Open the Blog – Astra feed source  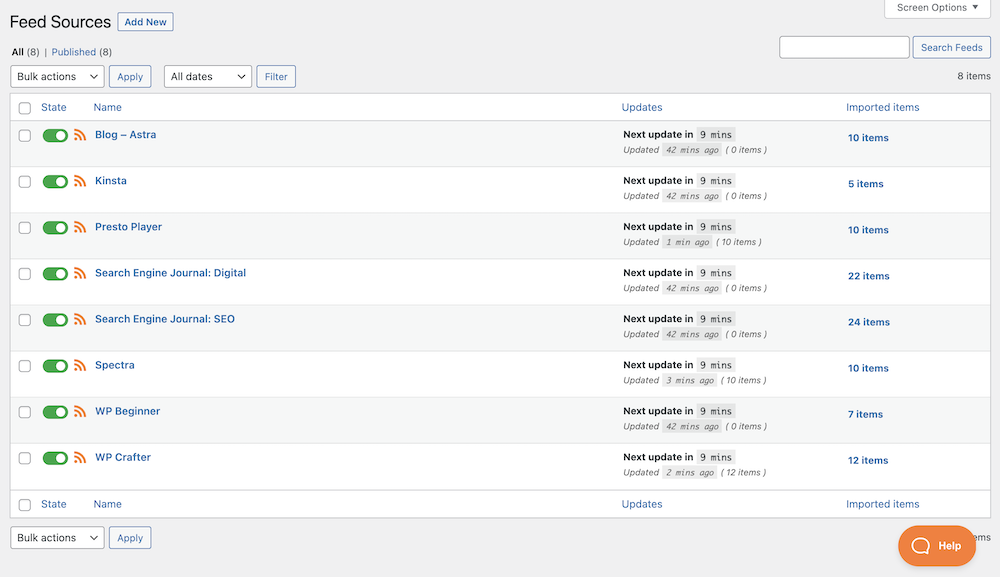coord(126,135)
